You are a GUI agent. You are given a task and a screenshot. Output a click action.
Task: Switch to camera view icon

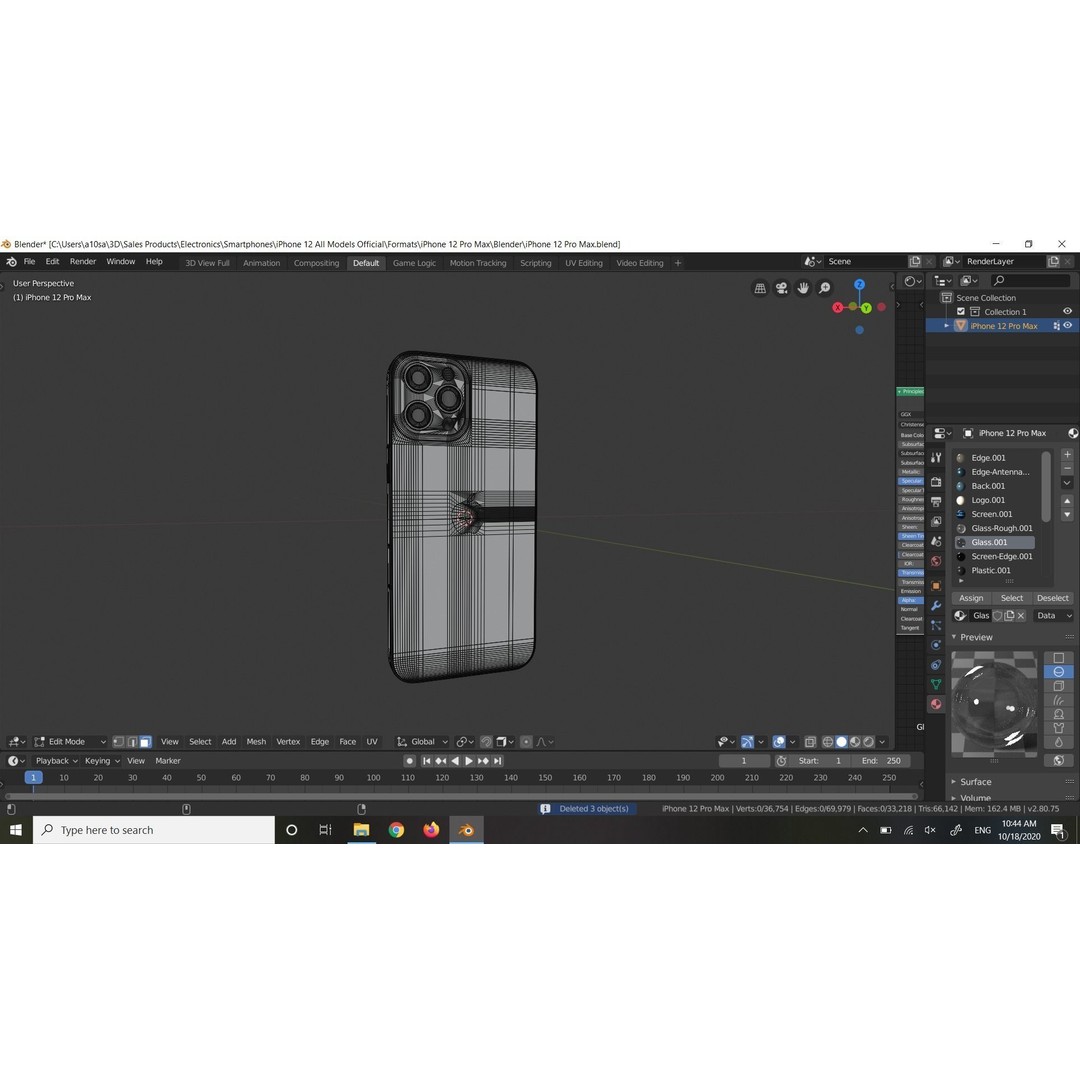(x=781, y=288)
